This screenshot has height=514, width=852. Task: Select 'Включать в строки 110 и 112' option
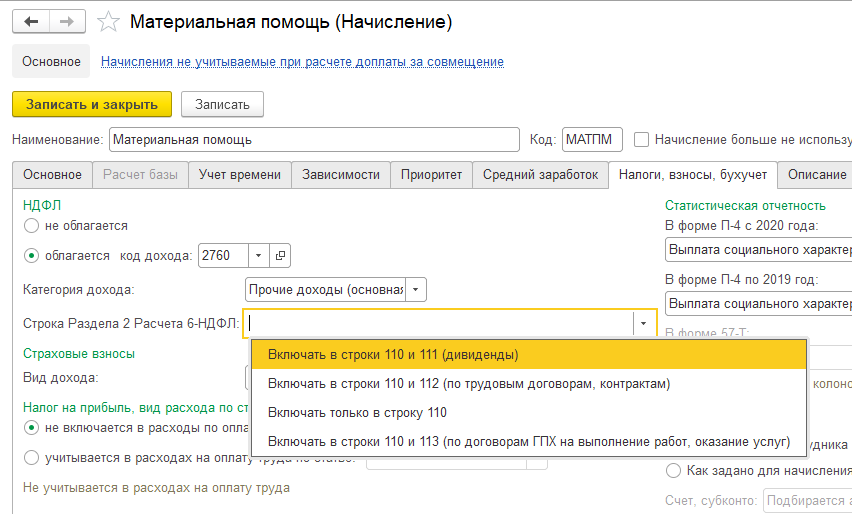pos(468,383)
